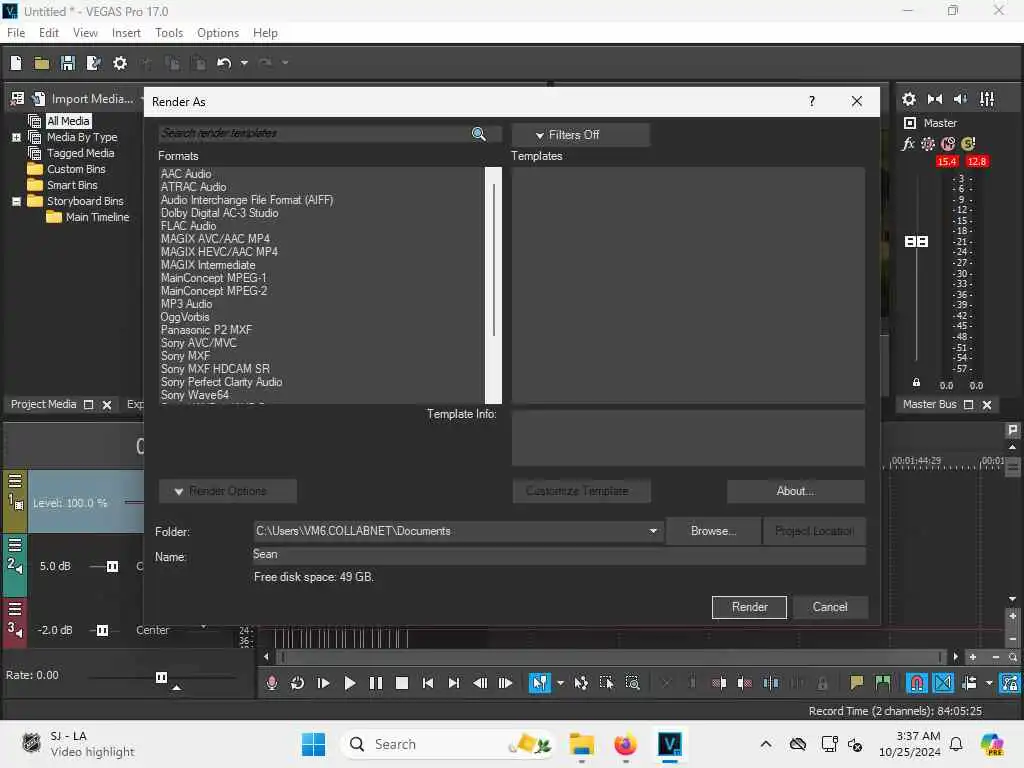The width and height of the screenshot is (1024, 768).
Task: Expand the Media By Type tree node
Action: (x=16, y=137)
